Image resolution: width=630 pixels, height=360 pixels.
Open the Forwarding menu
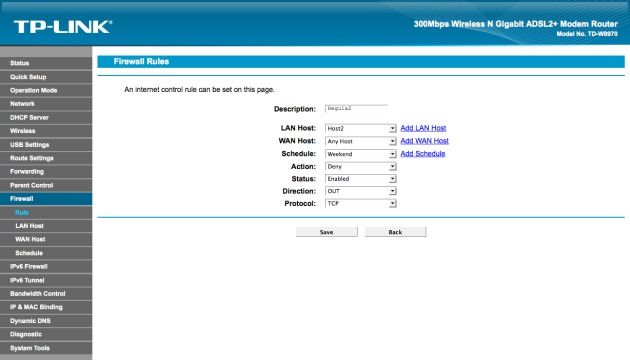tap(46, 172)
